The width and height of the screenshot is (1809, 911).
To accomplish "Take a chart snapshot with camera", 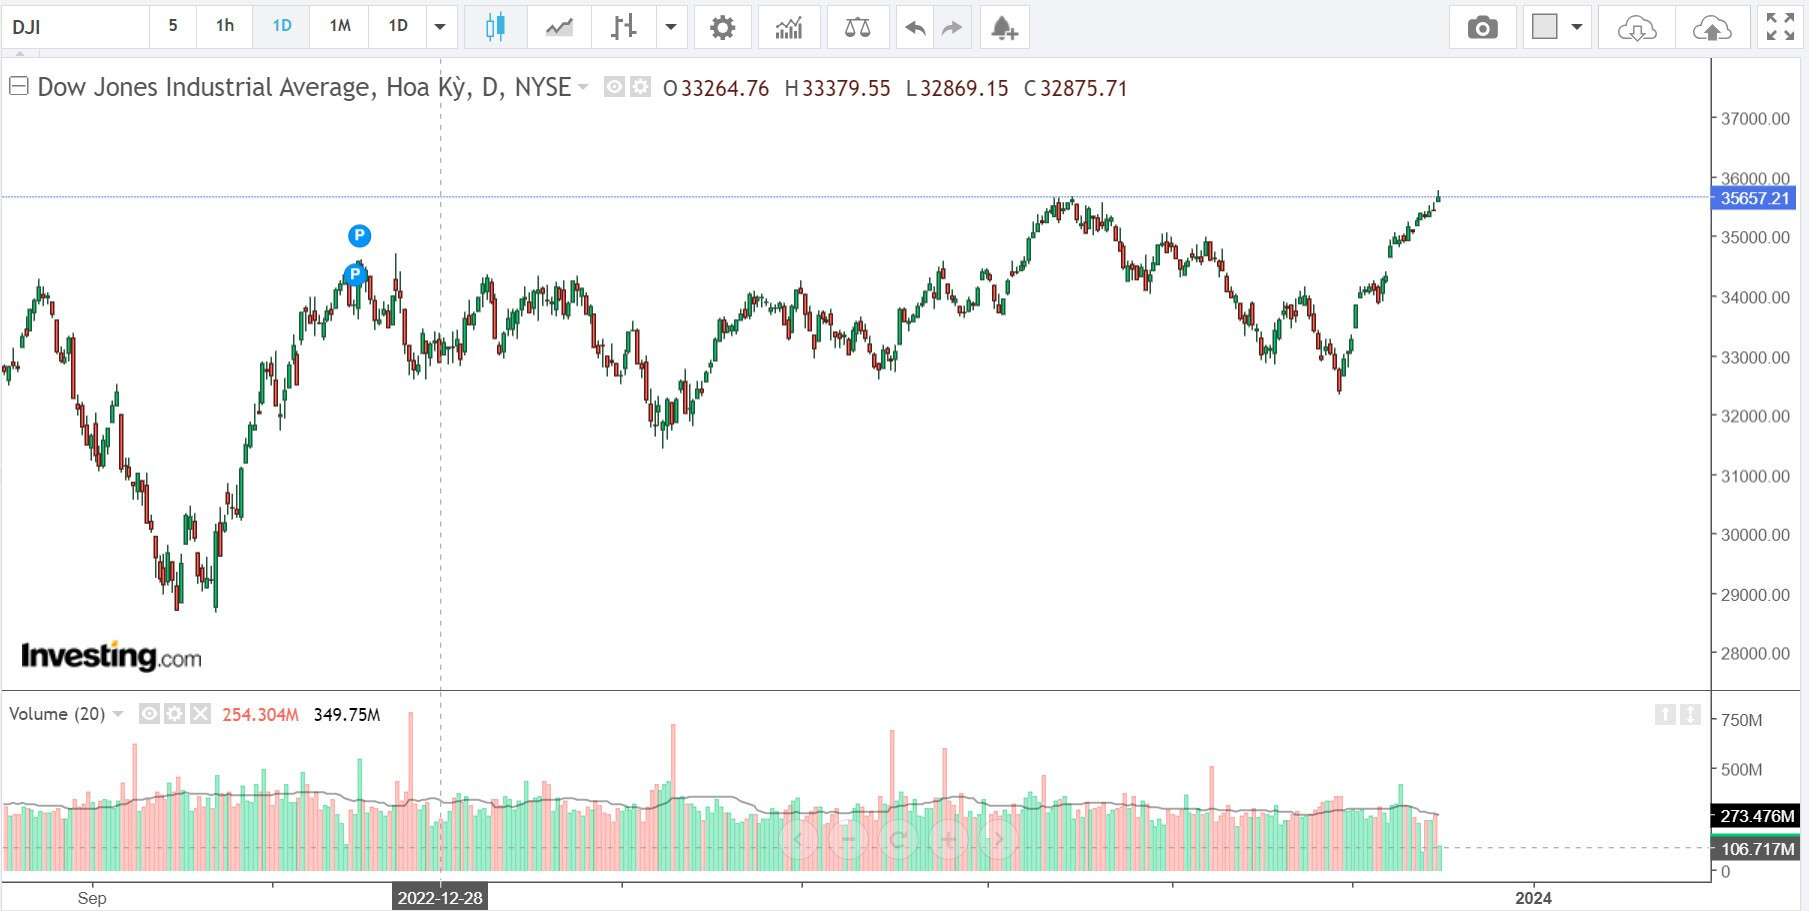I will pyautogui.click(x=1482, y=27).
